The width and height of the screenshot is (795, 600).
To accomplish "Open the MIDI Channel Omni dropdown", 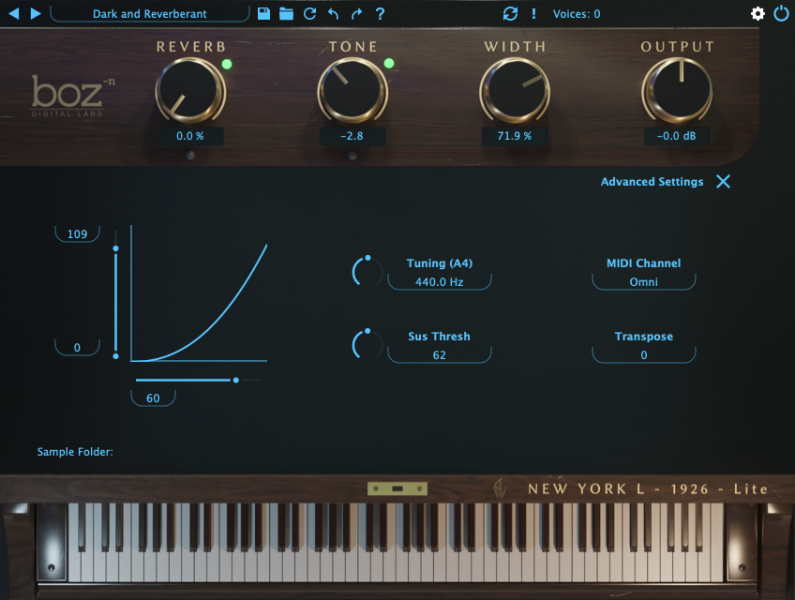I will click(x=644, y=282).
